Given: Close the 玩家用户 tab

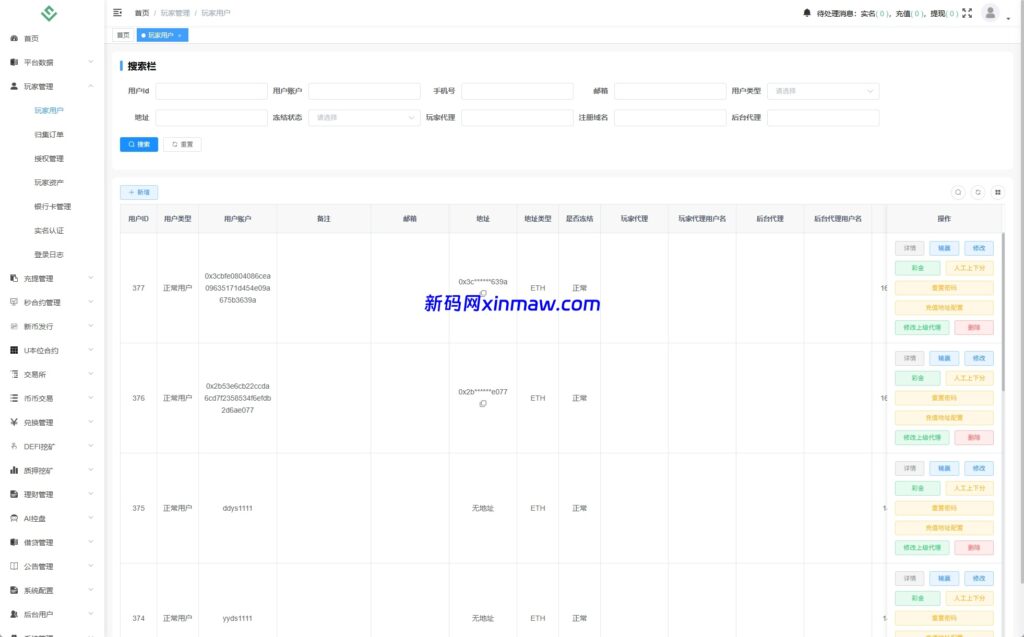Looking at the screenshot, I should [x=180, y=35].
